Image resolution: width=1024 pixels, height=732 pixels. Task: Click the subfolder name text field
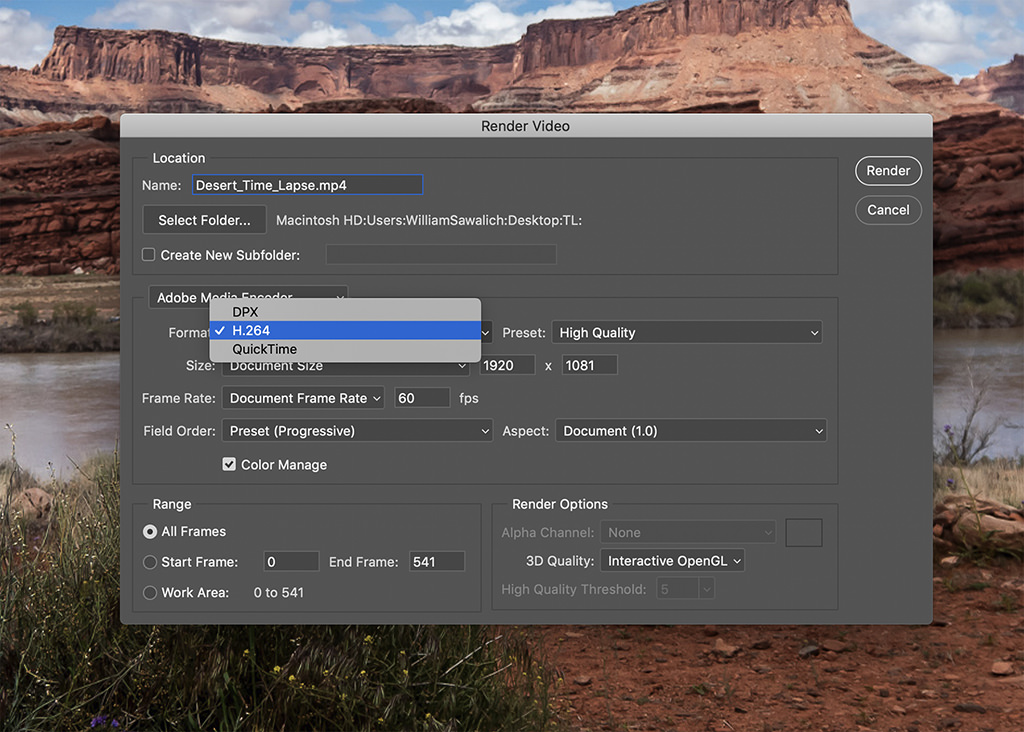pos(441,255)
